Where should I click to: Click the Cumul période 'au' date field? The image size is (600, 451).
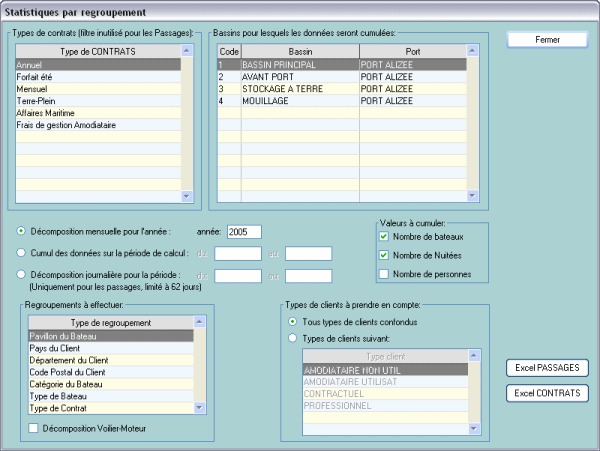(x=308, y=254)
